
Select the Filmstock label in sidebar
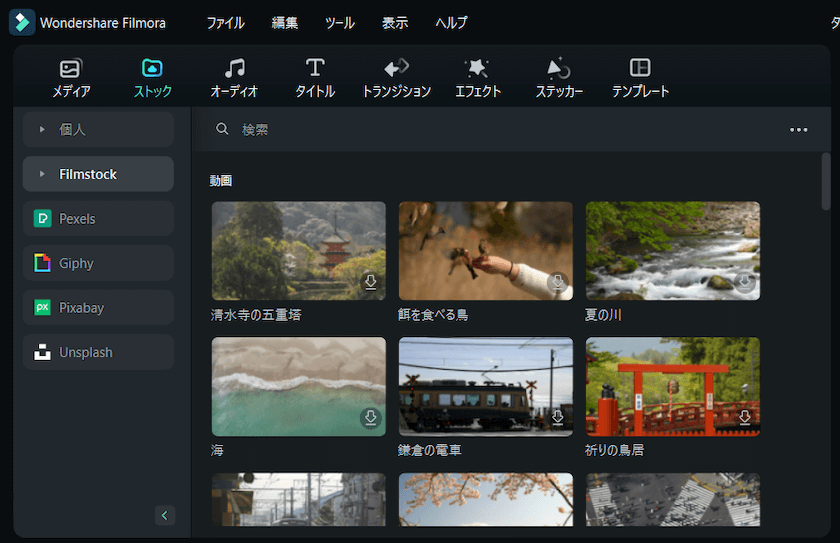(88, 174)
